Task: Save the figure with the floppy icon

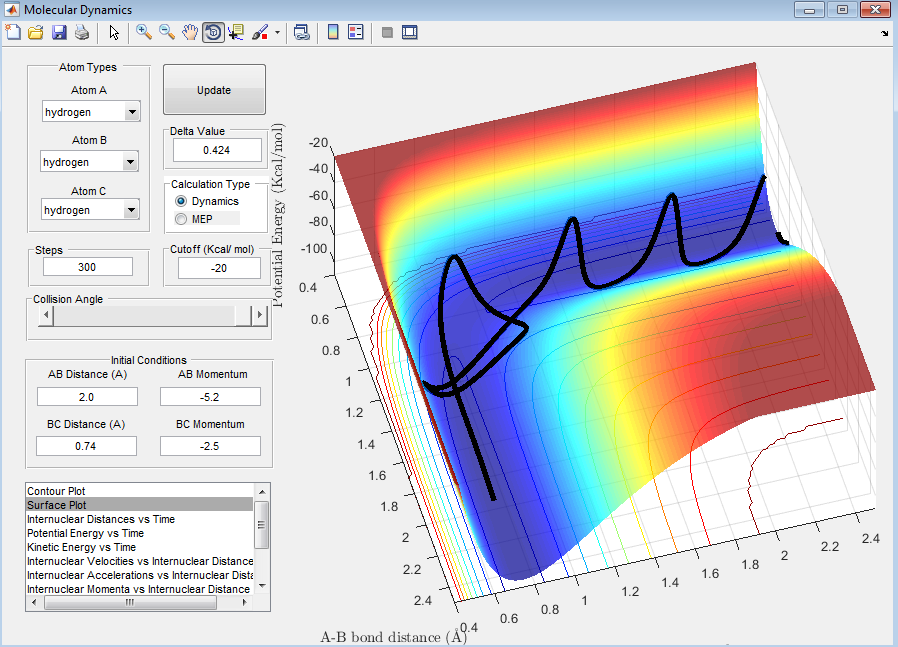Action: pyautogui.click(x=59, y=33)
